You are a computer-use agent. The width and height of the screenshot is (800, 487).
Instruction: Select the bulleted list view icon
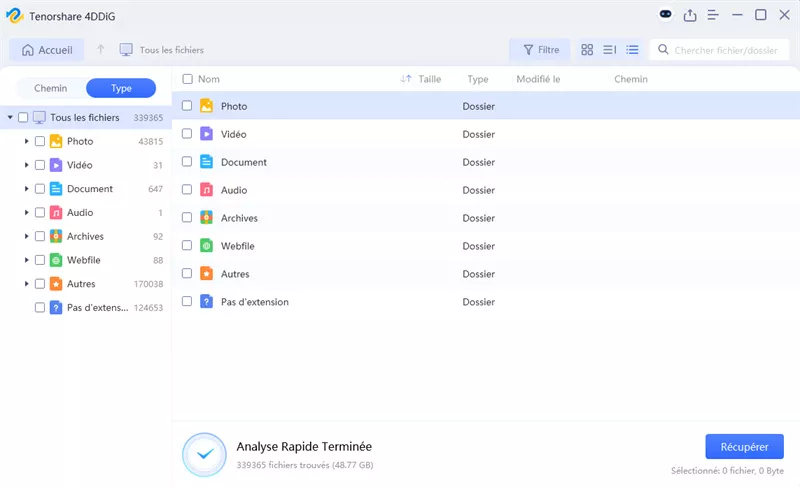pos(632,49)
